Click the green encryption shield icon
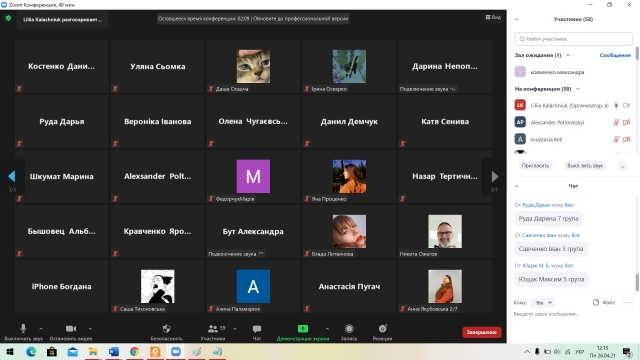Screen dimensions: 640x360 [x=8, y=18]
